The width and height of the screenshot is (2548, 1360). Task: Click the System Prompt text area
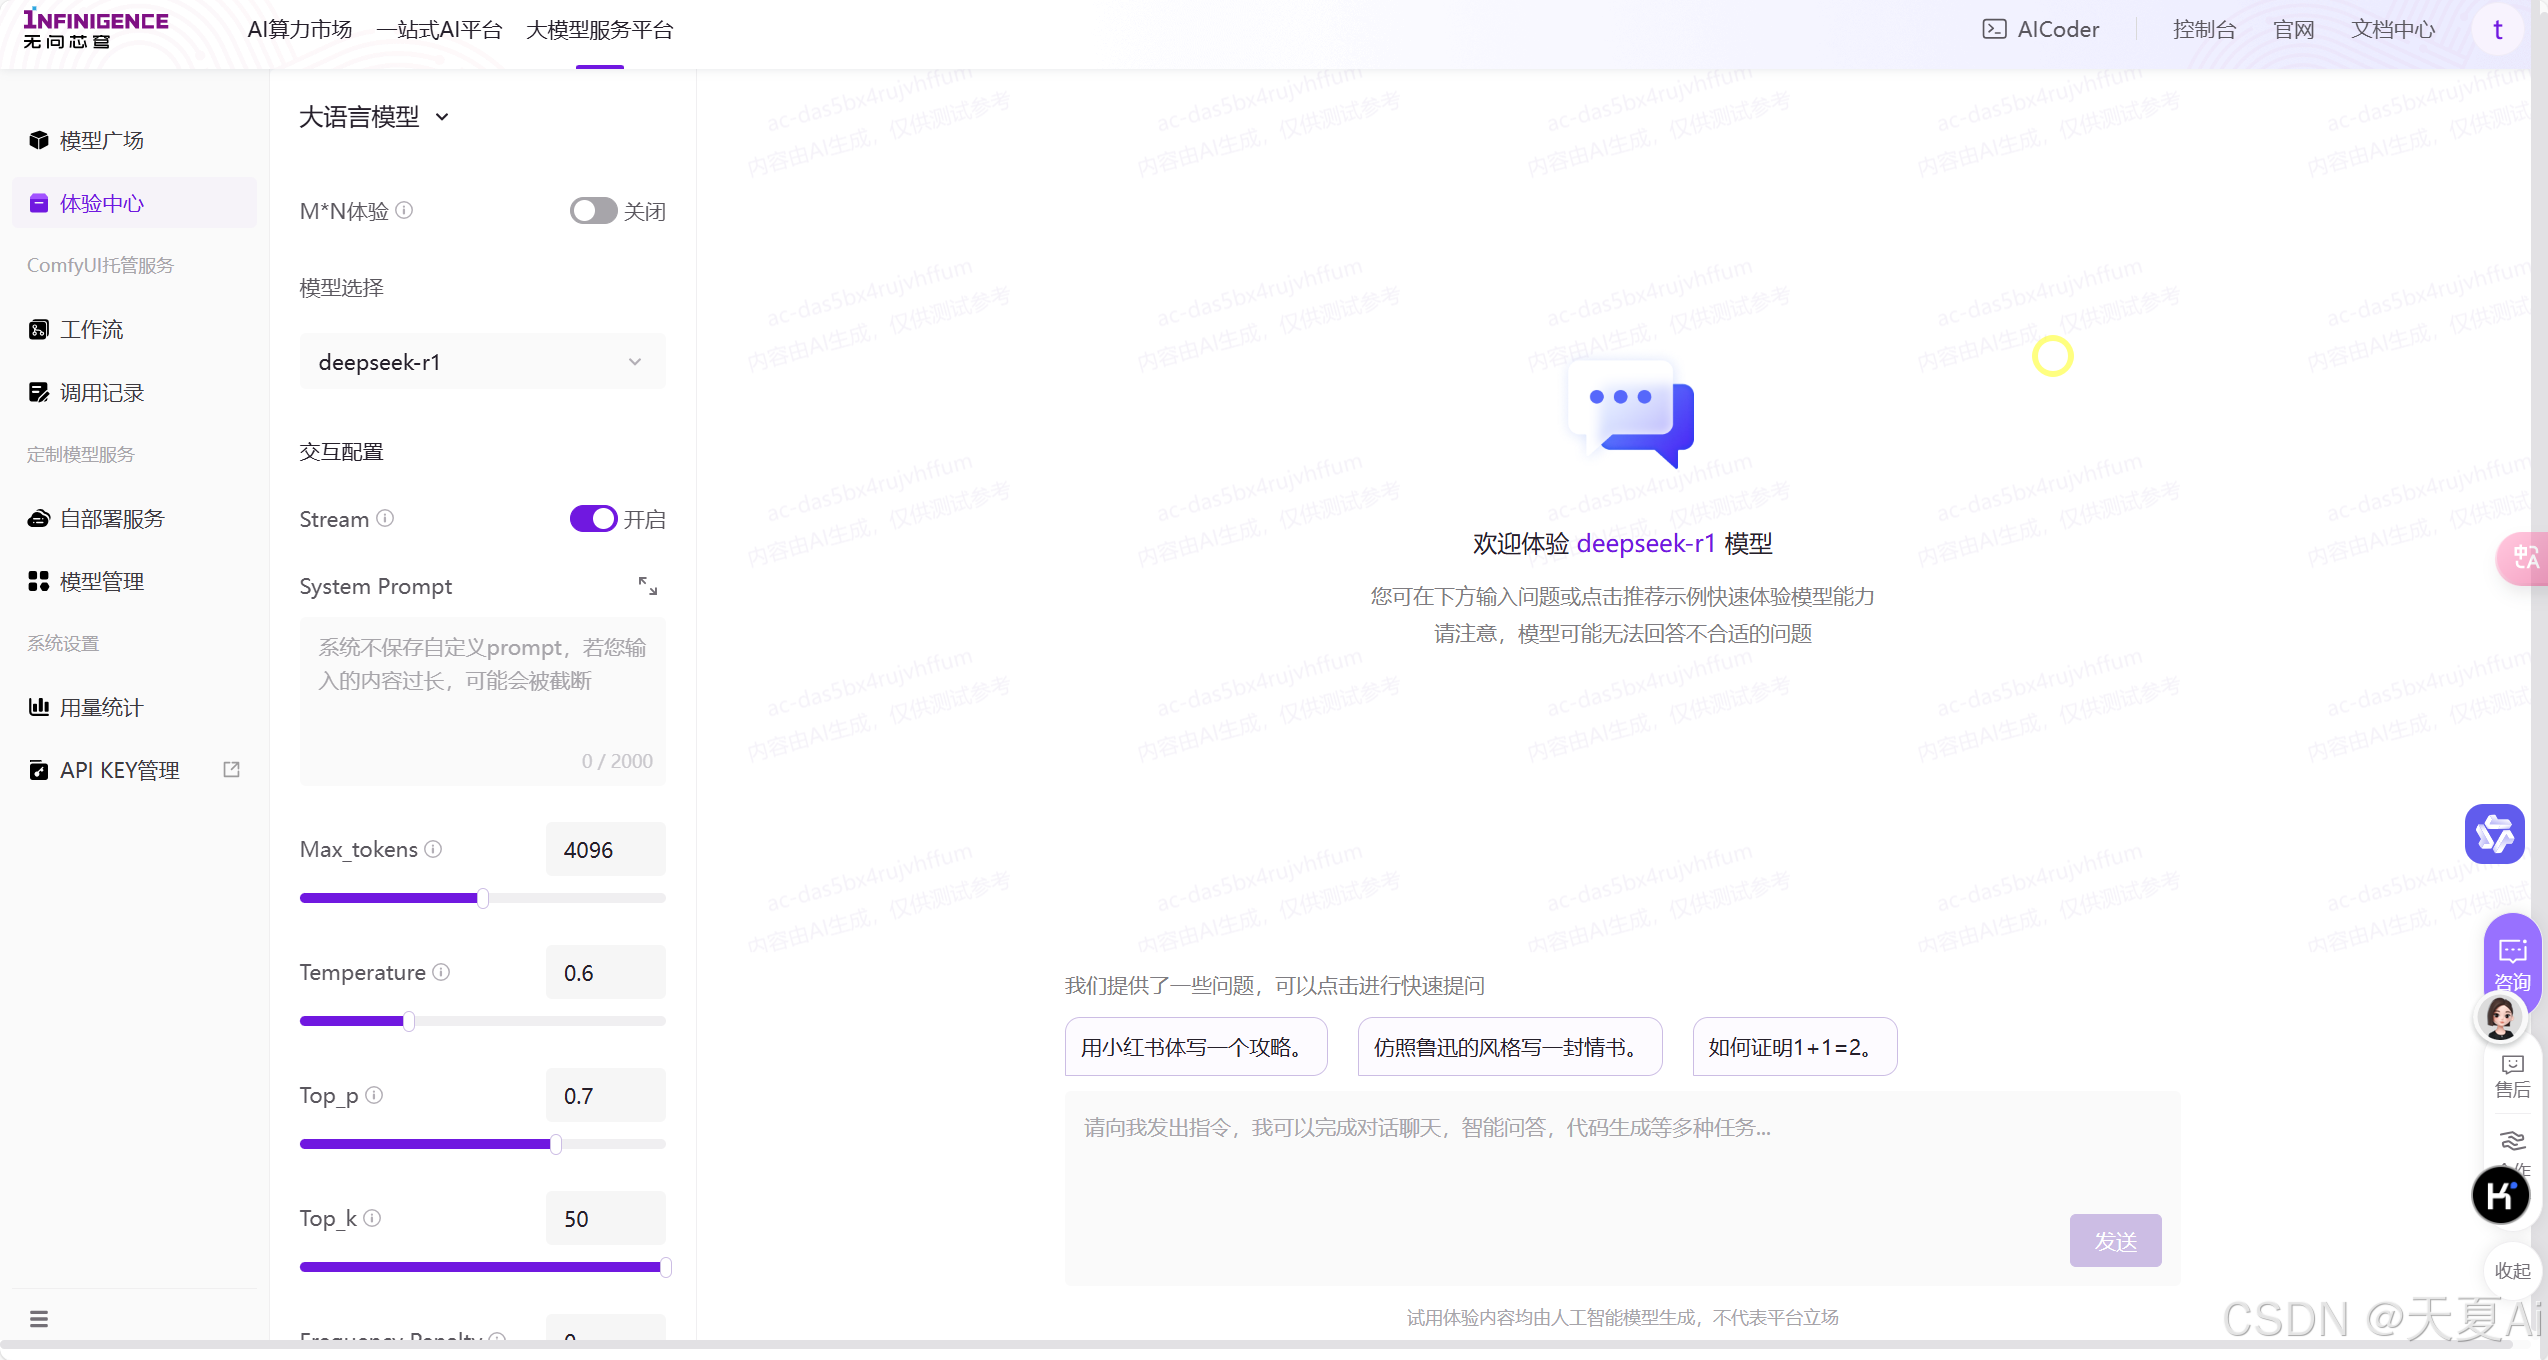(482, 700)
